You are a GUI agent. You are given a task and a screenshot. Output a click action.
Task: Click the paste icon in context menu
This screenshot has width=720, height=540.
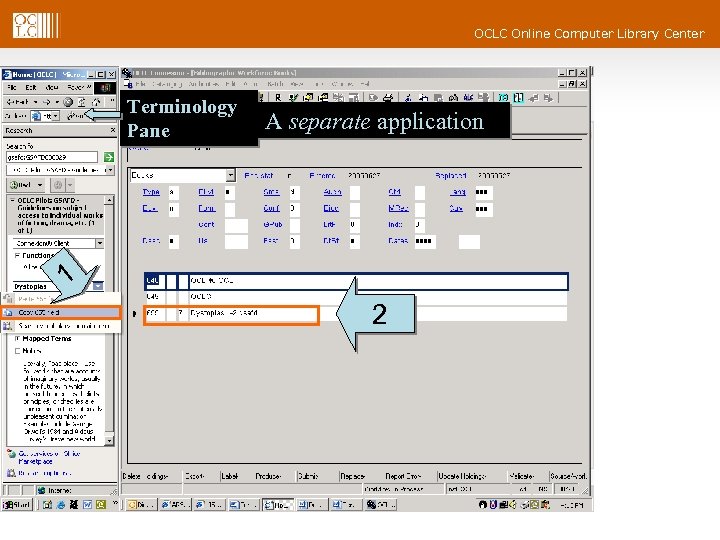pos(8,299)
